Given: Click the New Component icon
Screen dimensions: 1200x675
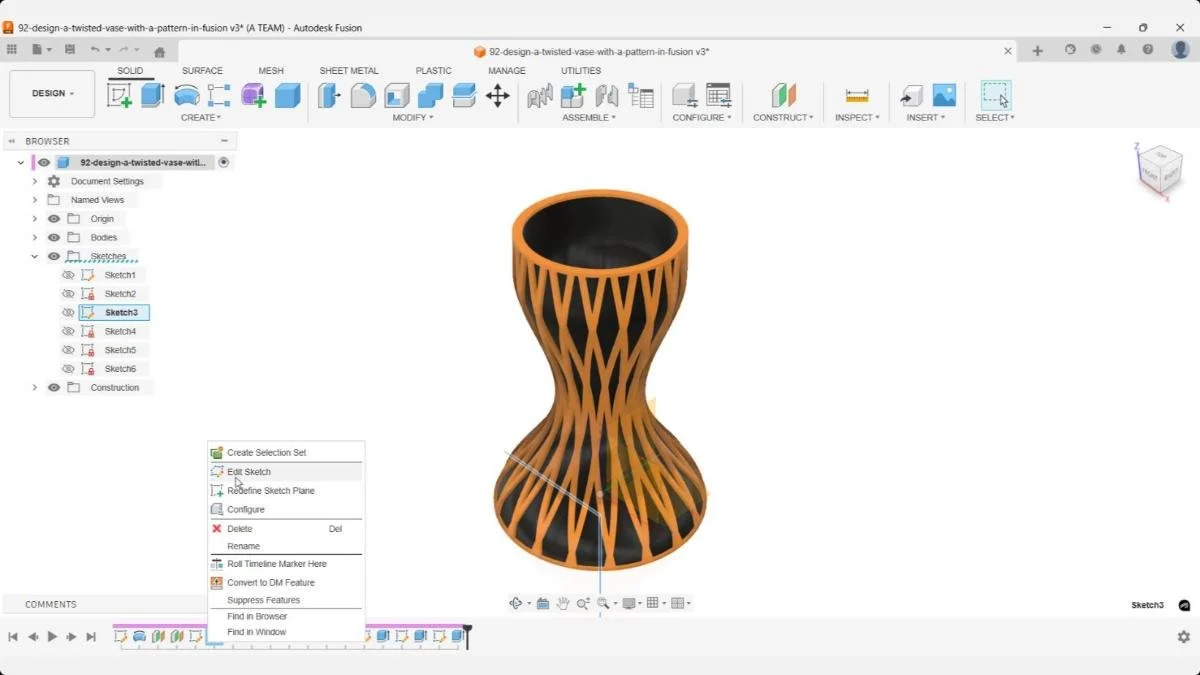Looking at the screenshot, I should tap(573, 95).
